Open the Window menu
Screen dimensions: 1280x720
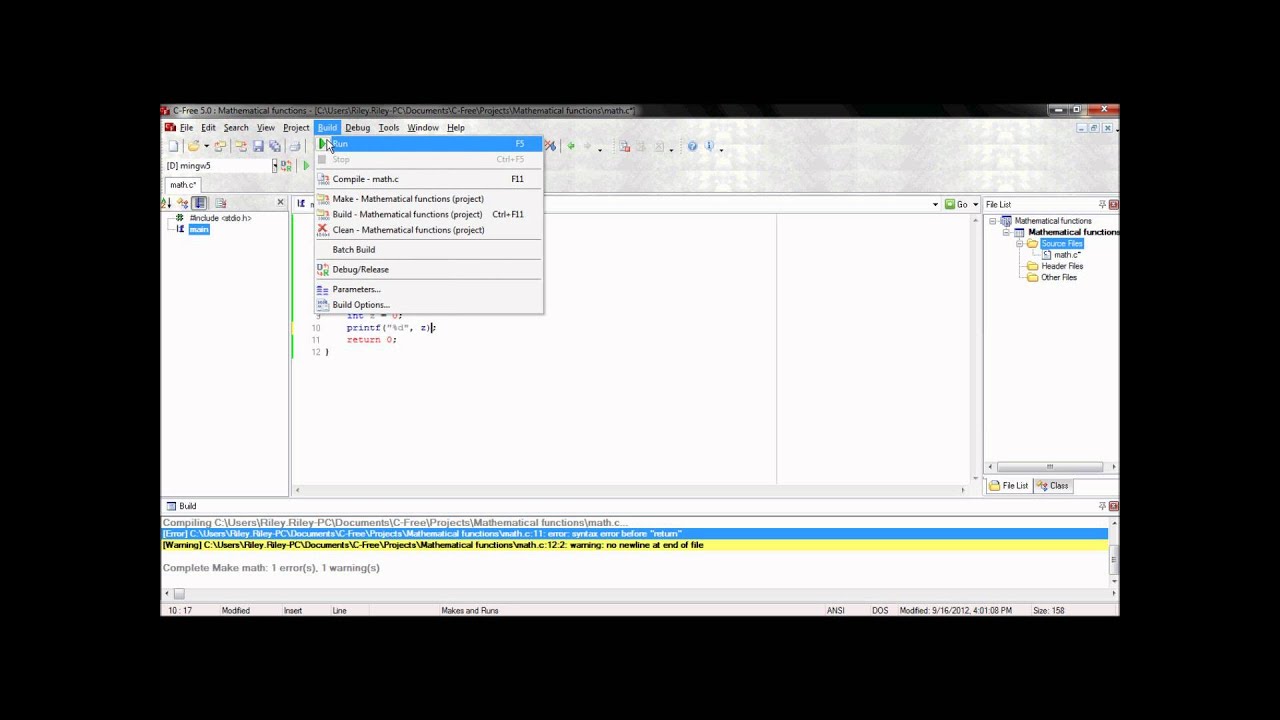tap(423, 128)
